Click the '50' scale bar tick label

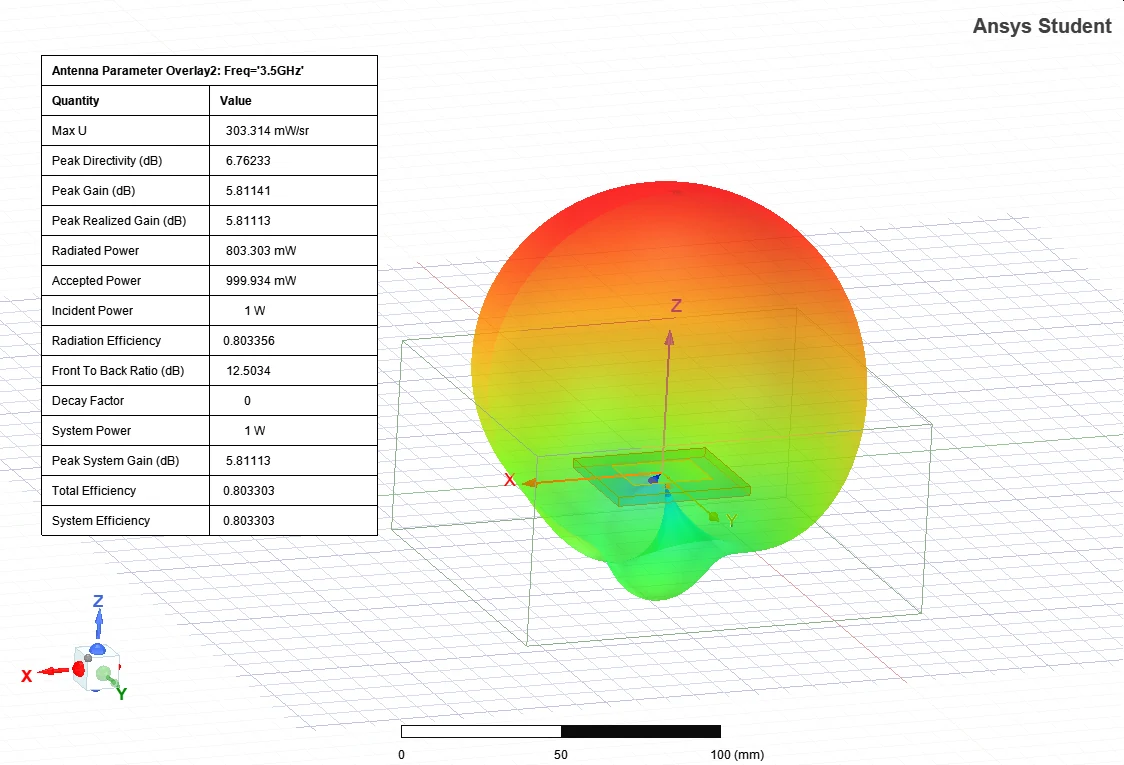click(x=561, y=754)
